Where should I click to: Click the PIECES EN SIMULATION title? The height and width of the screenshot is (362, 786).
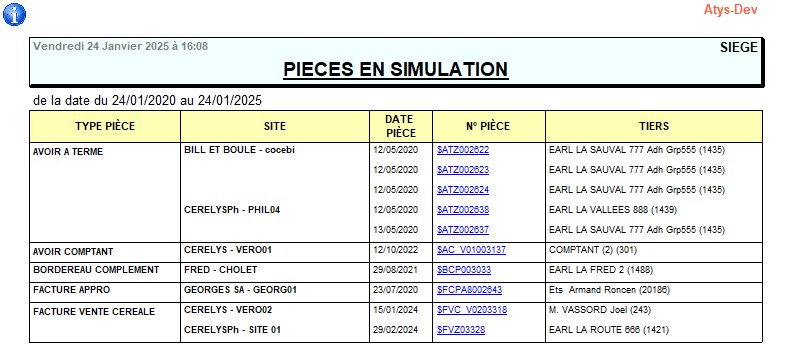tap(396, 69)
